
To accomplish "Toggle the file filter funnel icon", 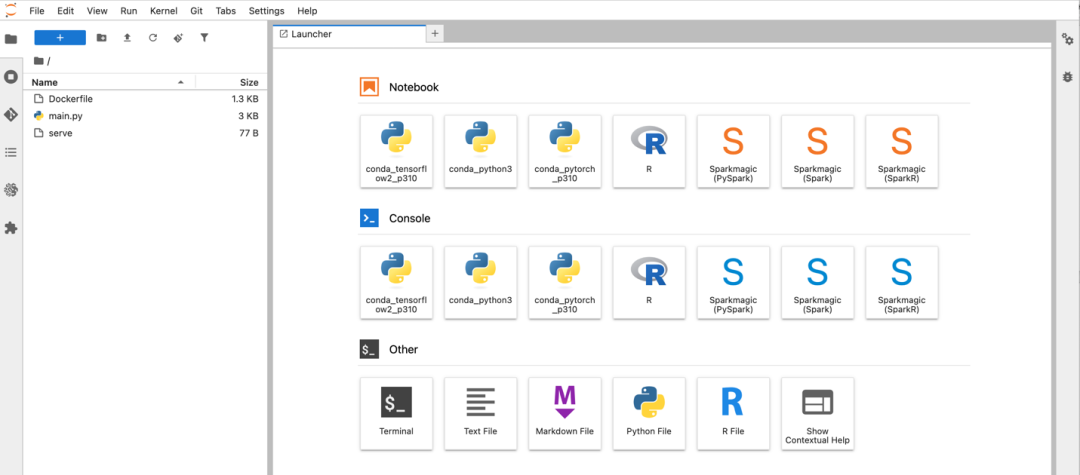I will point(204,38).
